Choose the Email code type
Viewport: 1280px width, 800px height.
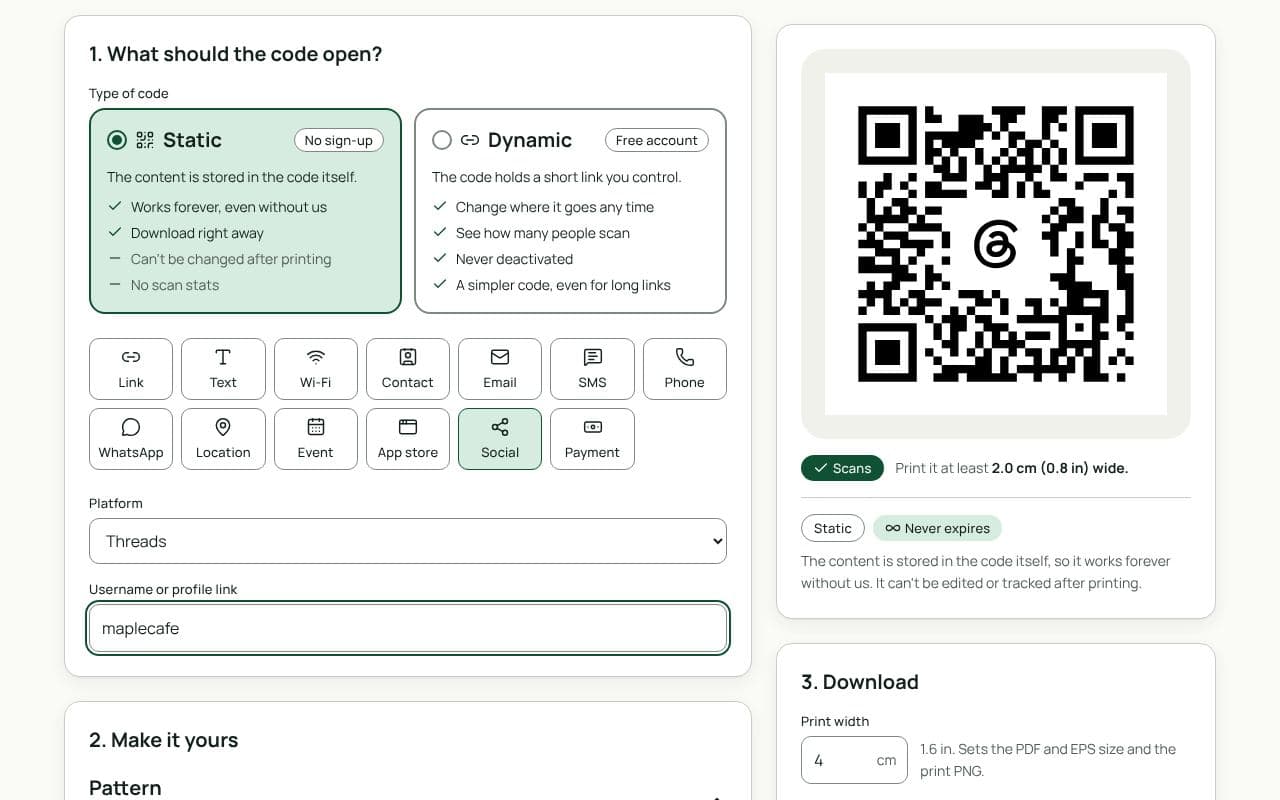click(x=500, y=369)
